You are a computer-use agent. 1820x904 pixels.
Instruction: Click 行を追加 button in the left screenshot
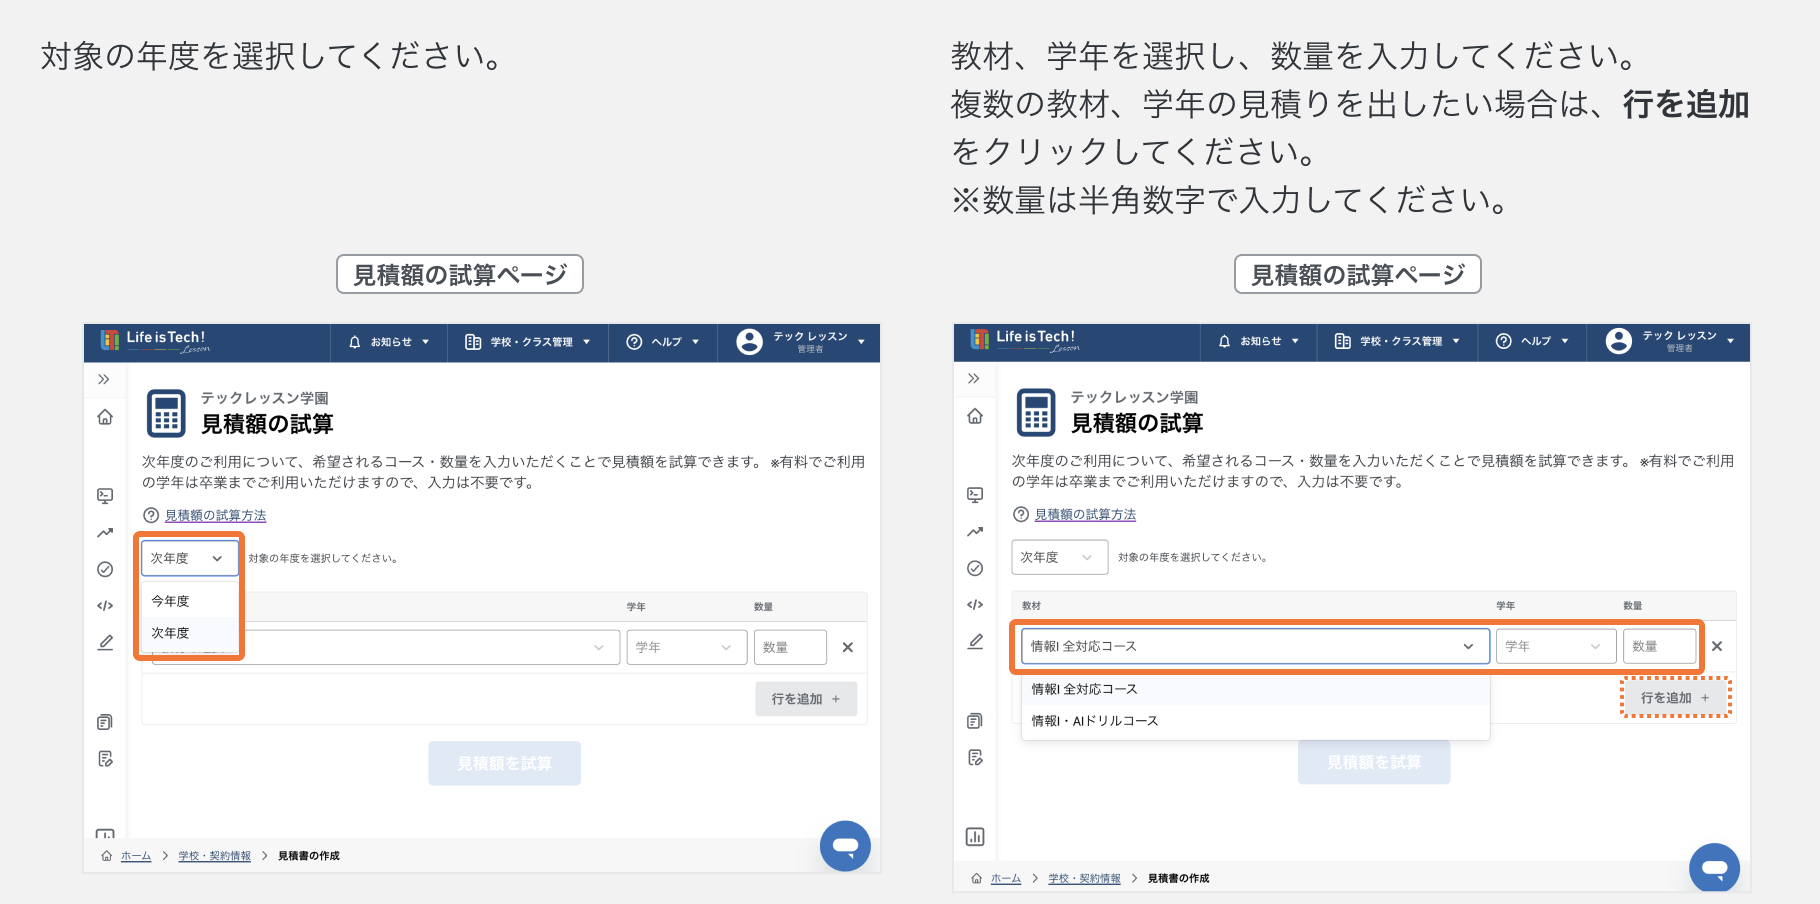point(806,699)
